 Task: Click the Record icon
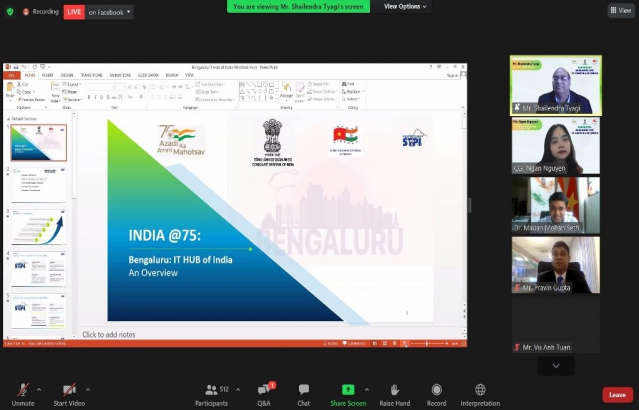pos(436,390)
